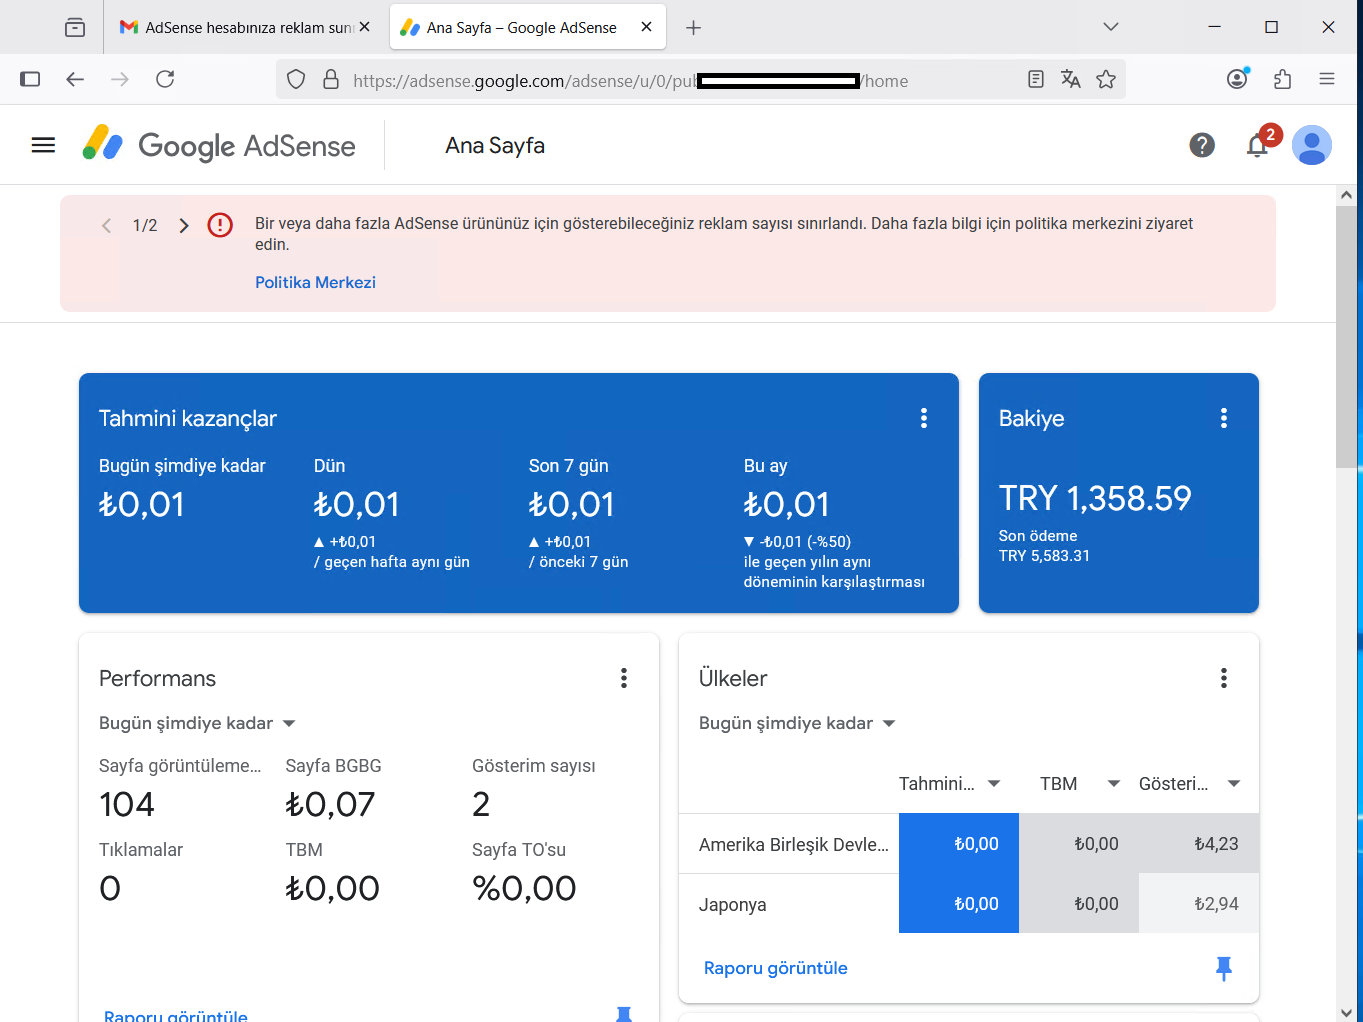Close the Ana Sayfa AdSense tab

(x=647, y=27)
